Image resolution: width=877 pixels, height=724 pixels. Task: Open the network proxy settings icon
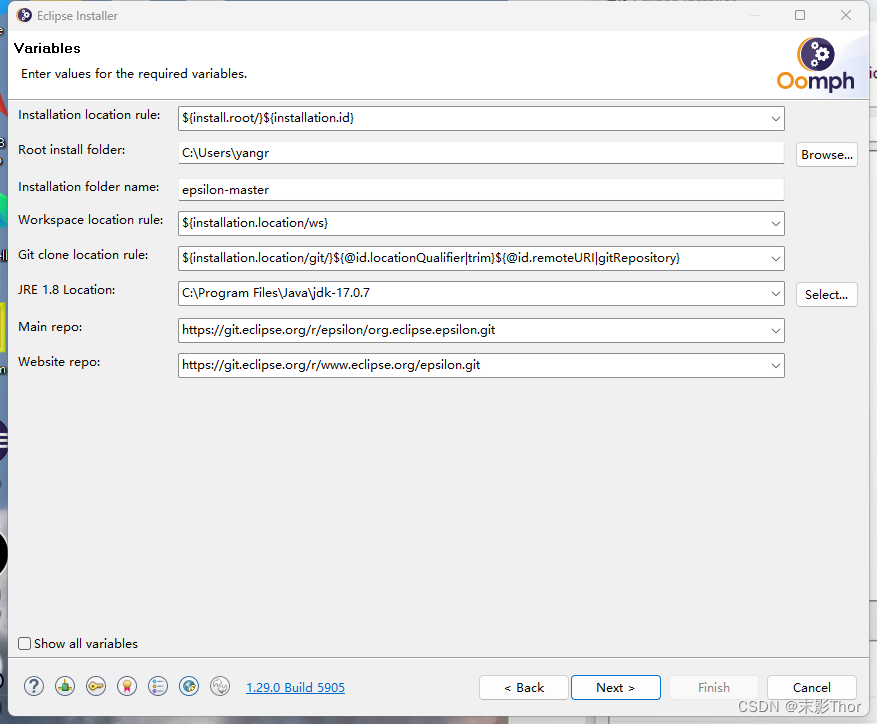[65, 686]
